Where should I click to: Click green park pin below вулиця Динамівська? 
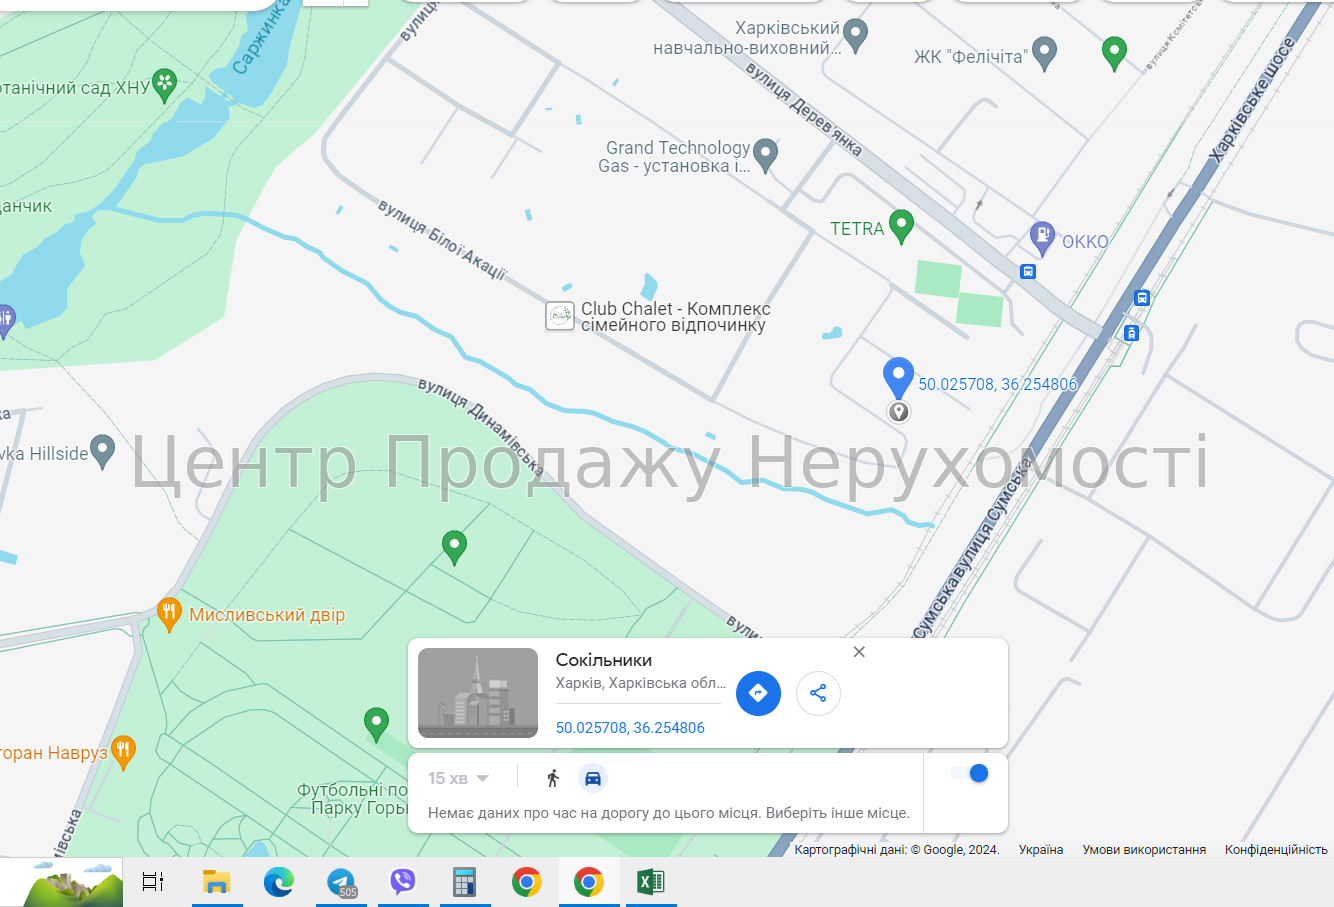click(x=454, y=548)
